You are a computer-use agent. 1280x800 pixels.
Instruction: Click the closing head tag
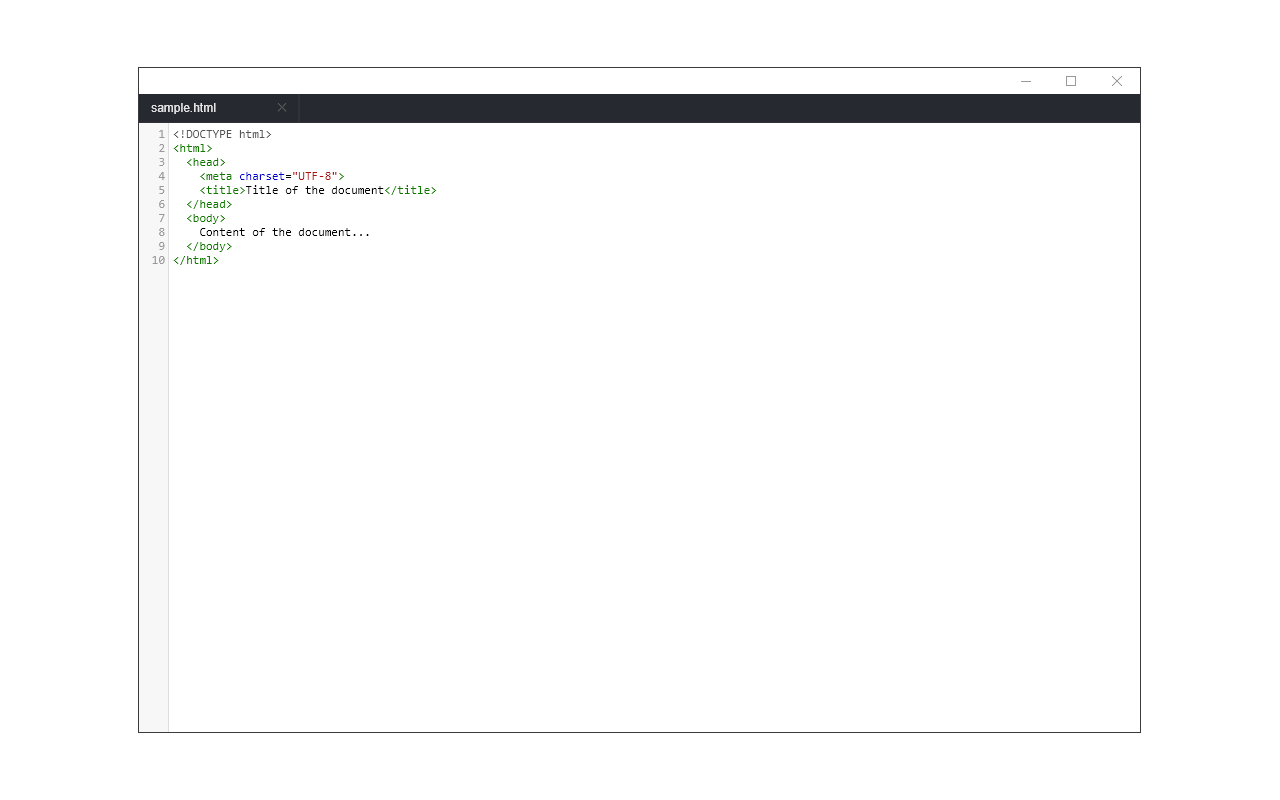tap(208, 203)
